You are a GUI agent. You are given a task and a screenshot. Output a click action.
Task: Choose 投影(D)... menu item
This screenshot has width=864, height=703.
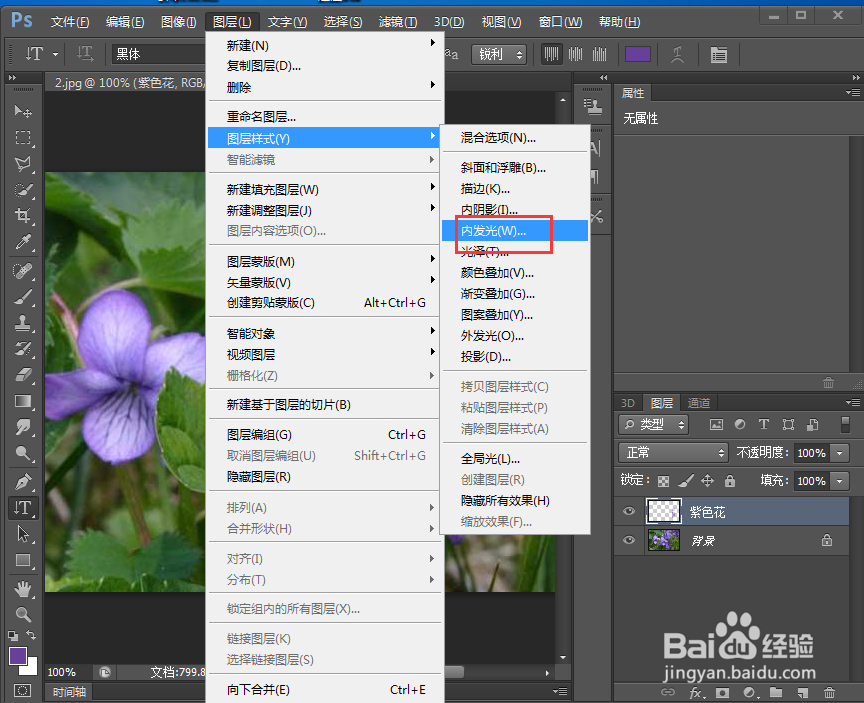[515, 356]
